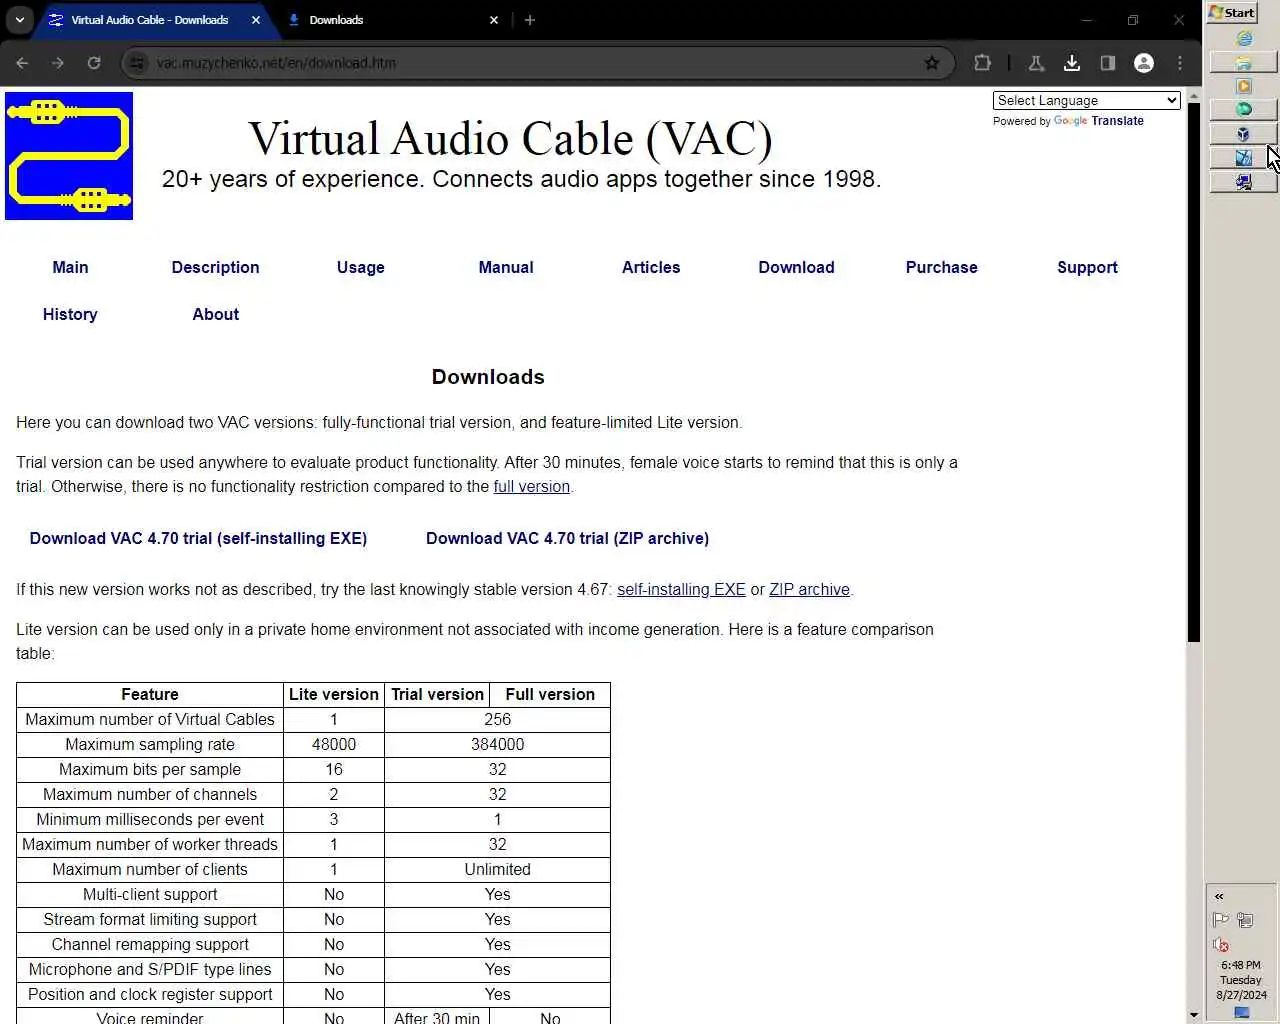Viewport: 1280px width, 1024px height.
Task: Open Action Center flag tray icon
Action: pyautogui.click(x=1220, y=920)
